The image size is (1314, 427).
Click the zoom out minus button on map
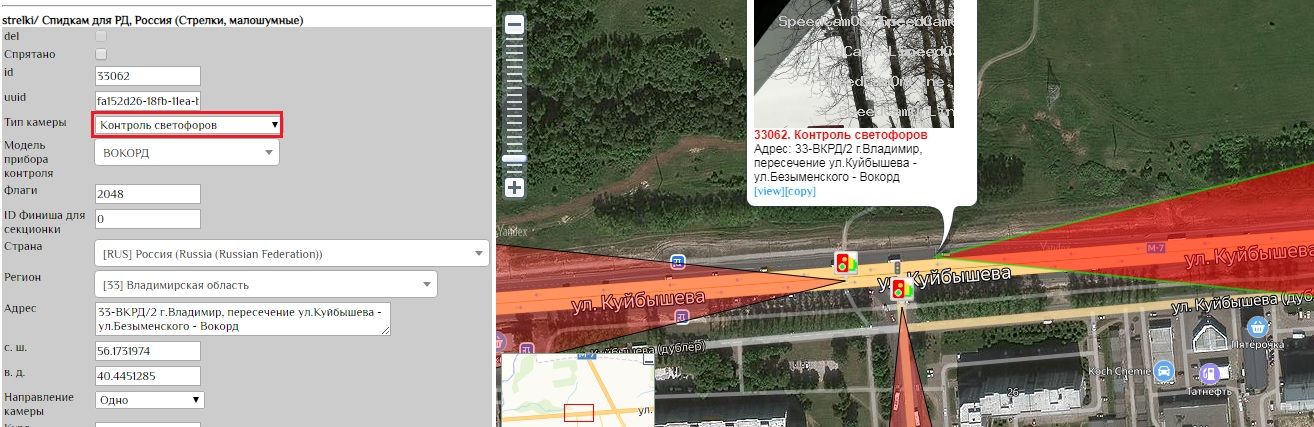pyautogui.click(x=515, y=26)
